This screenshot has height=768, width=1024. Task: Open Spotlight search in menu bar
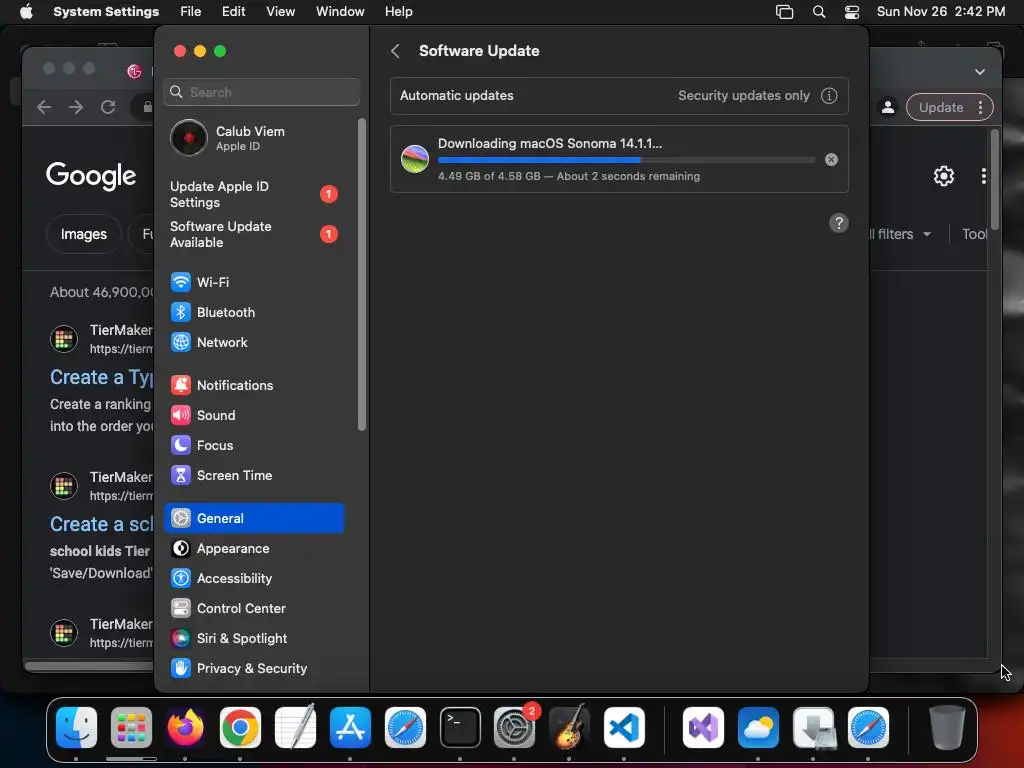point(818,12)
